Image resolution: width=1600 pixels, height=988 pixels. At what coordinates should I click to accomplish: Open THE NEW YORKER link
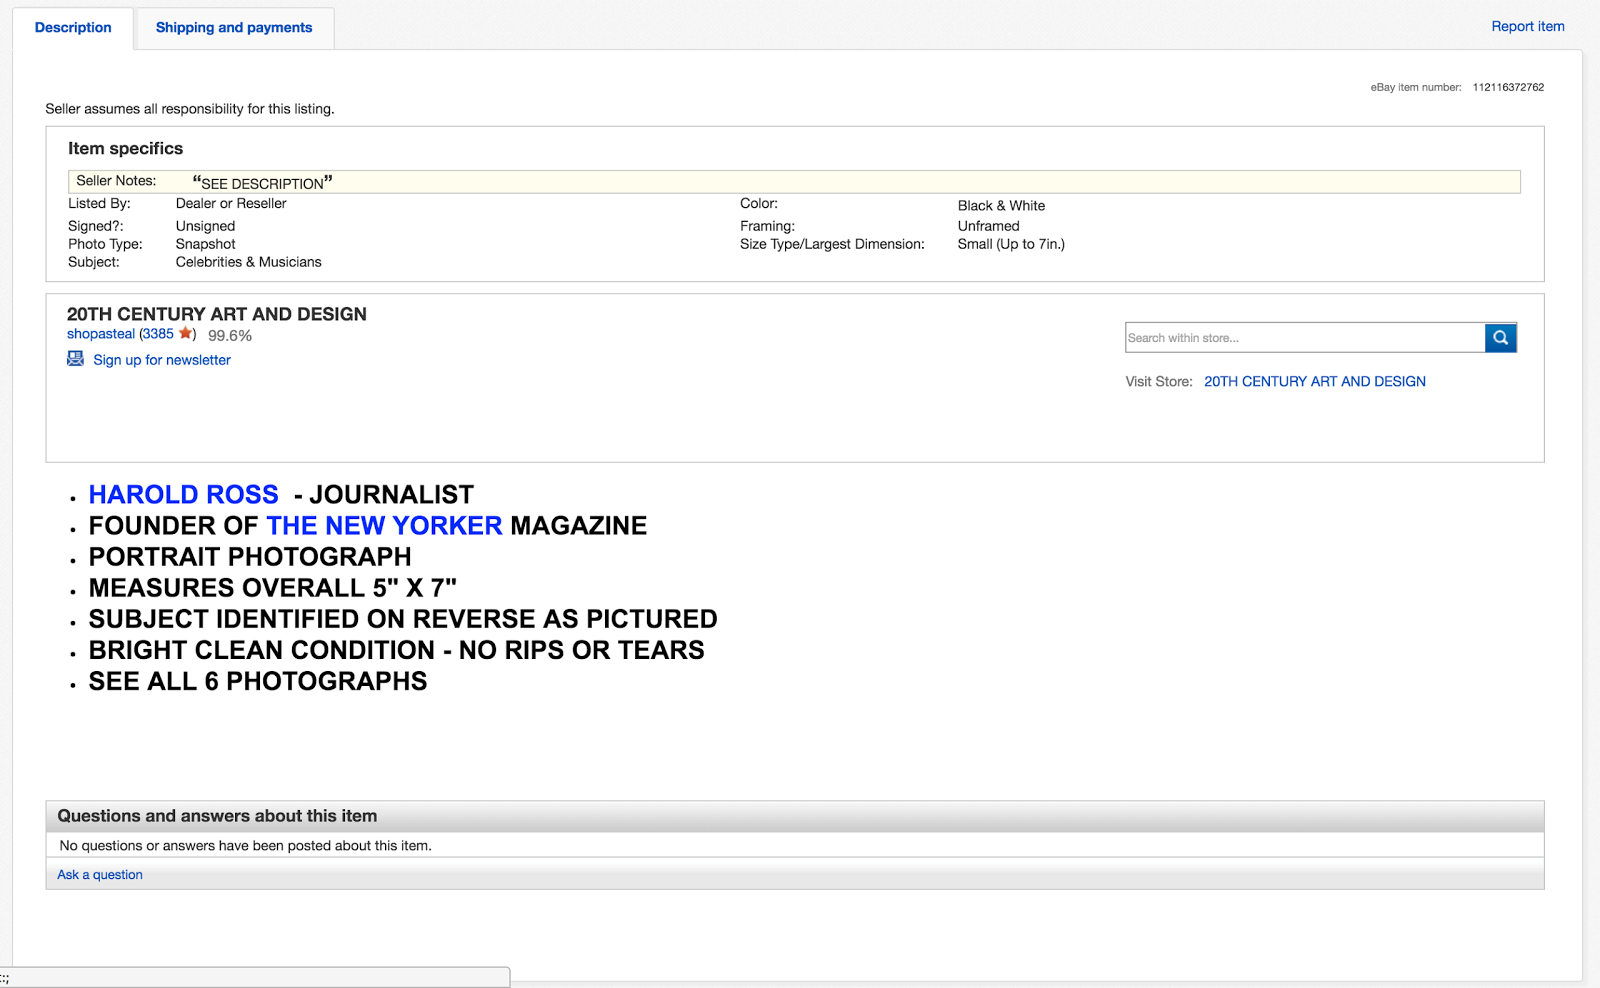coord(384,526)
